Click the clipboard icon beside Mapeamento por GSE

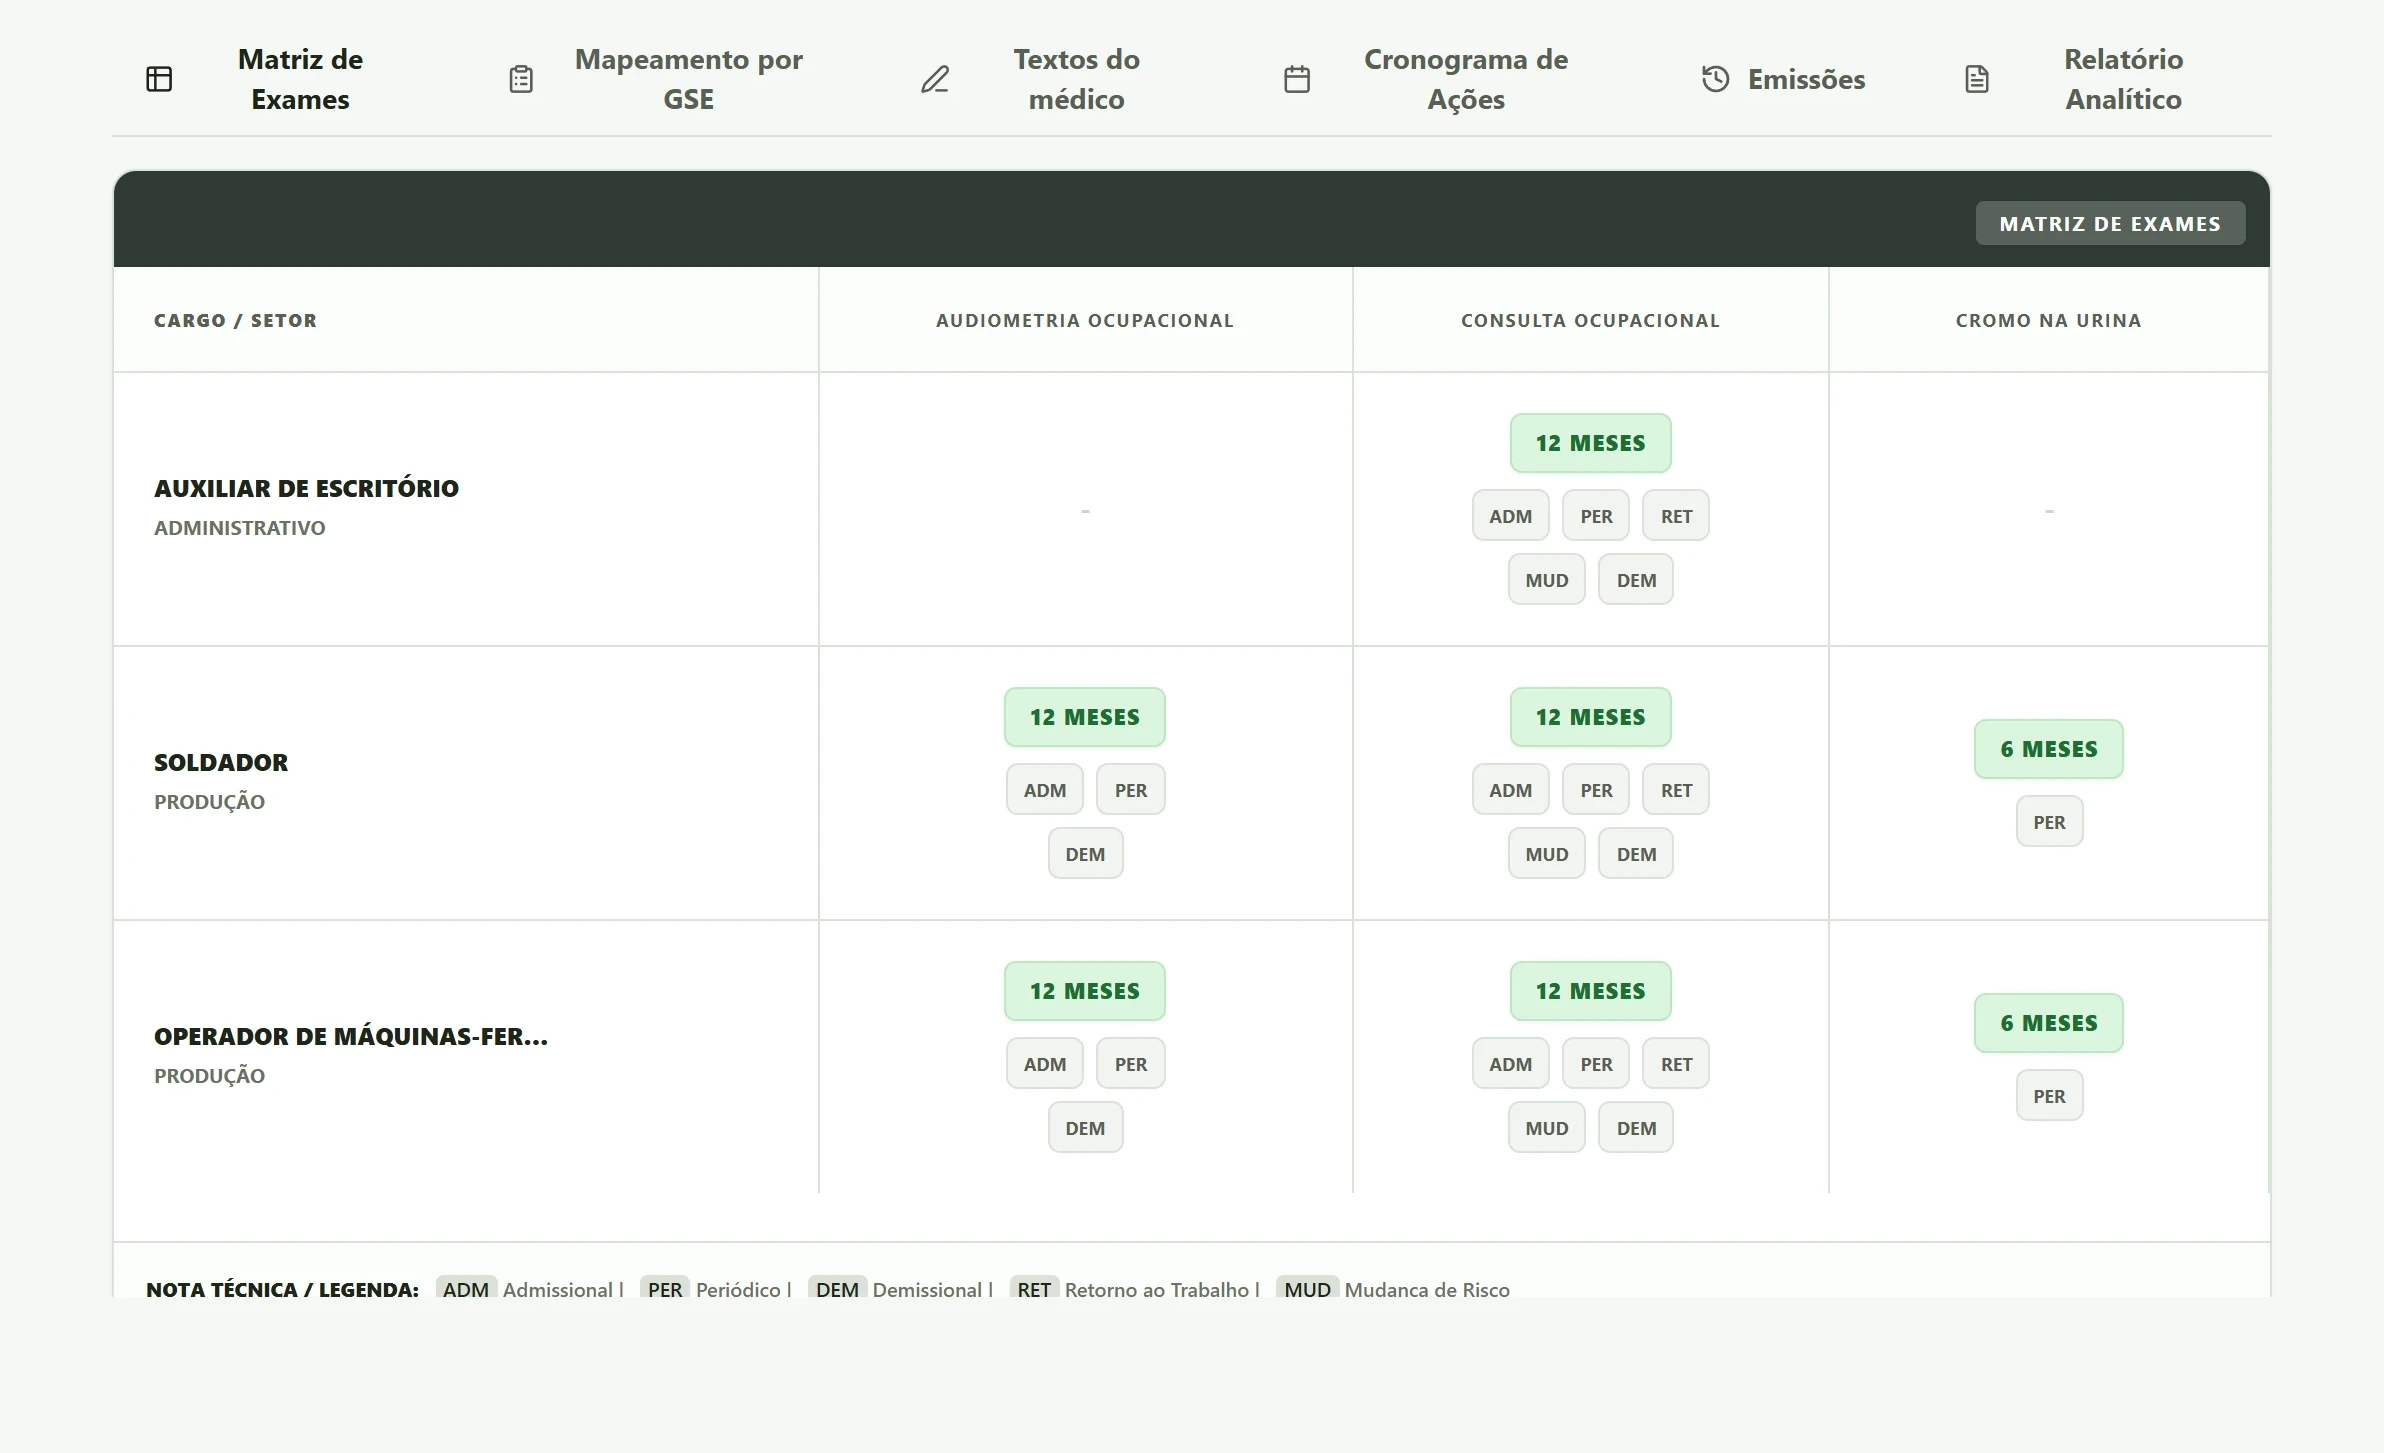coord(521,79)
